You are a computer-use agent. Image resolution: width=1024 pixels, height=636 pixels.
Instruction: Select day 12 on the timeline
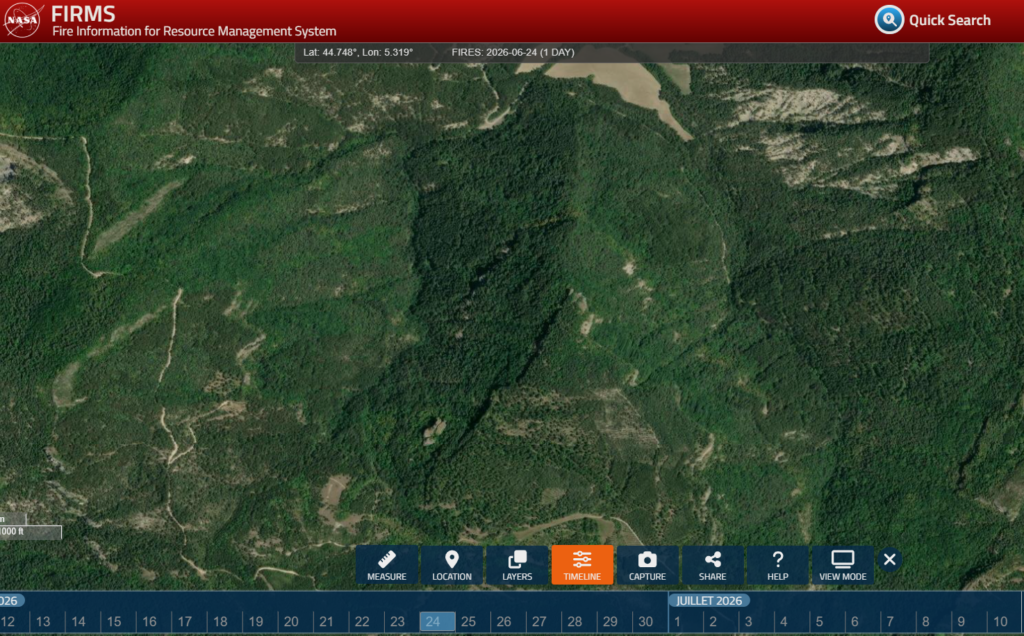8,622
